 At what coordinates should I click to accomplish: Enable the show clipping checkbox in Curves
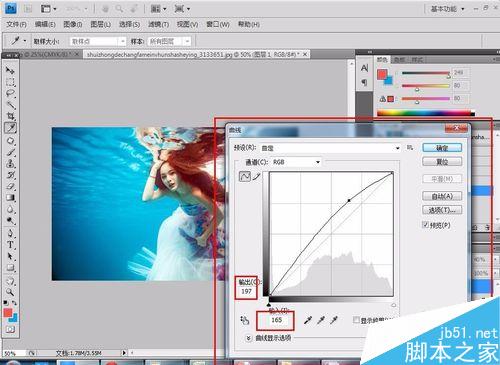(x=356, y=320)
